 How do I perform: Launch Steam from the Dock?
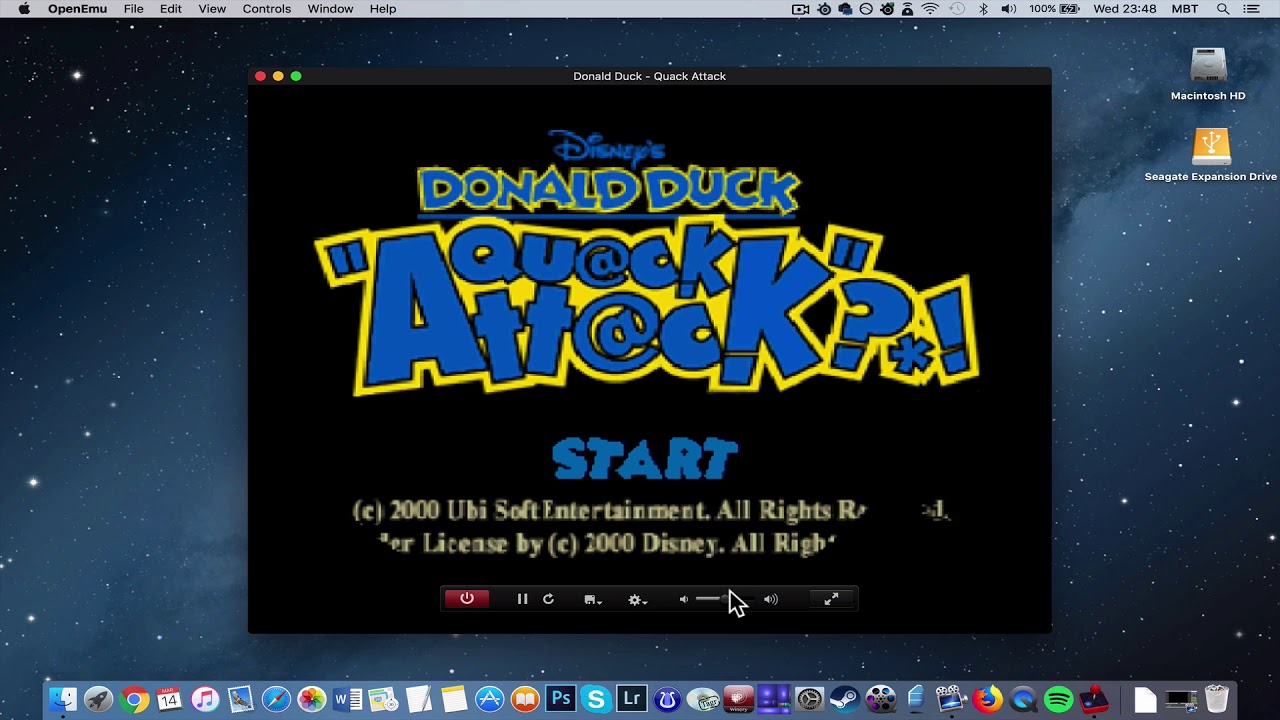[x=845, y=699]
